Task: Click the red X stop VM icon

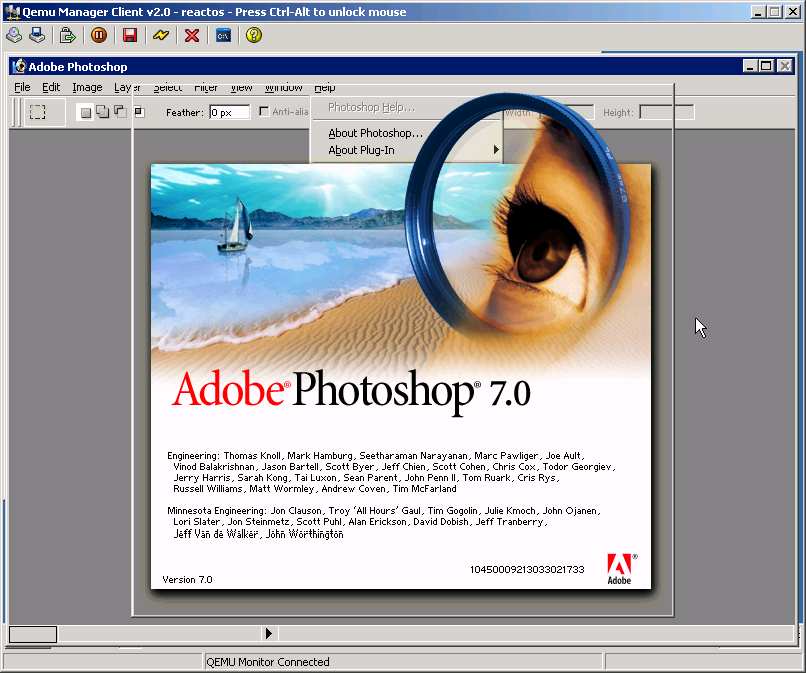Action: click(192, 35)
